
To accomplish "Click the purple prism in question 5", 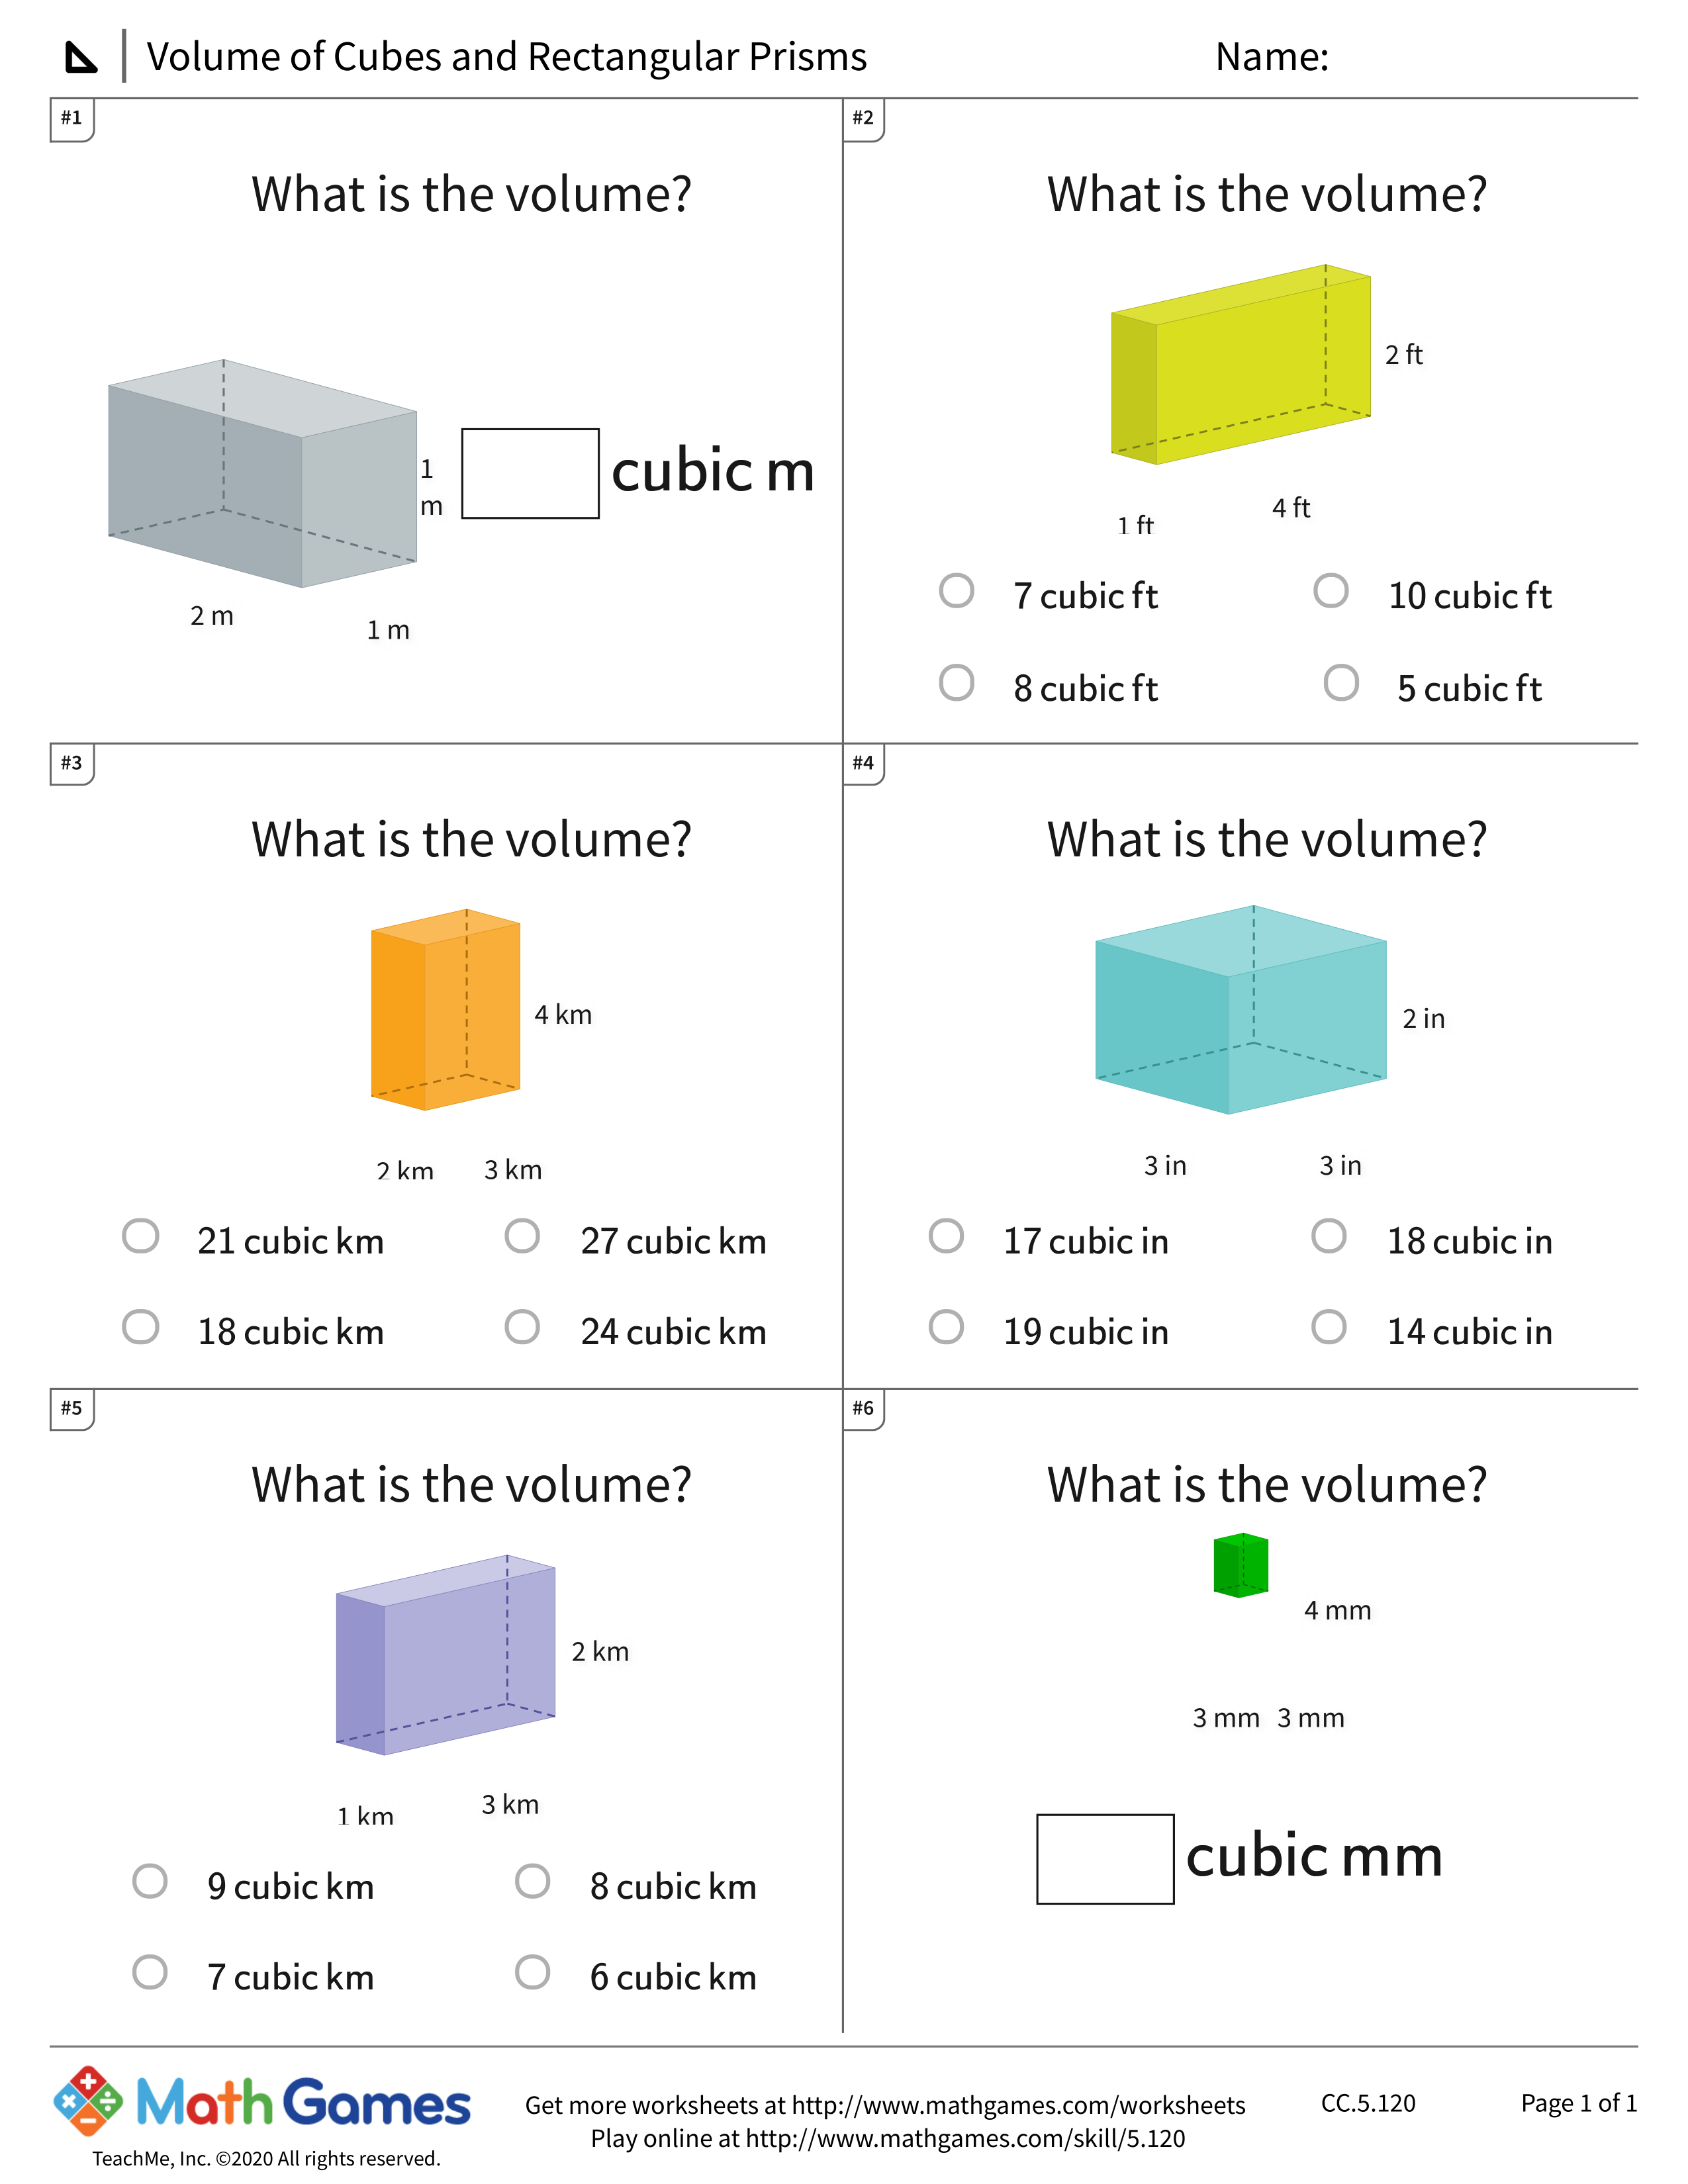I will point(445,1655).
